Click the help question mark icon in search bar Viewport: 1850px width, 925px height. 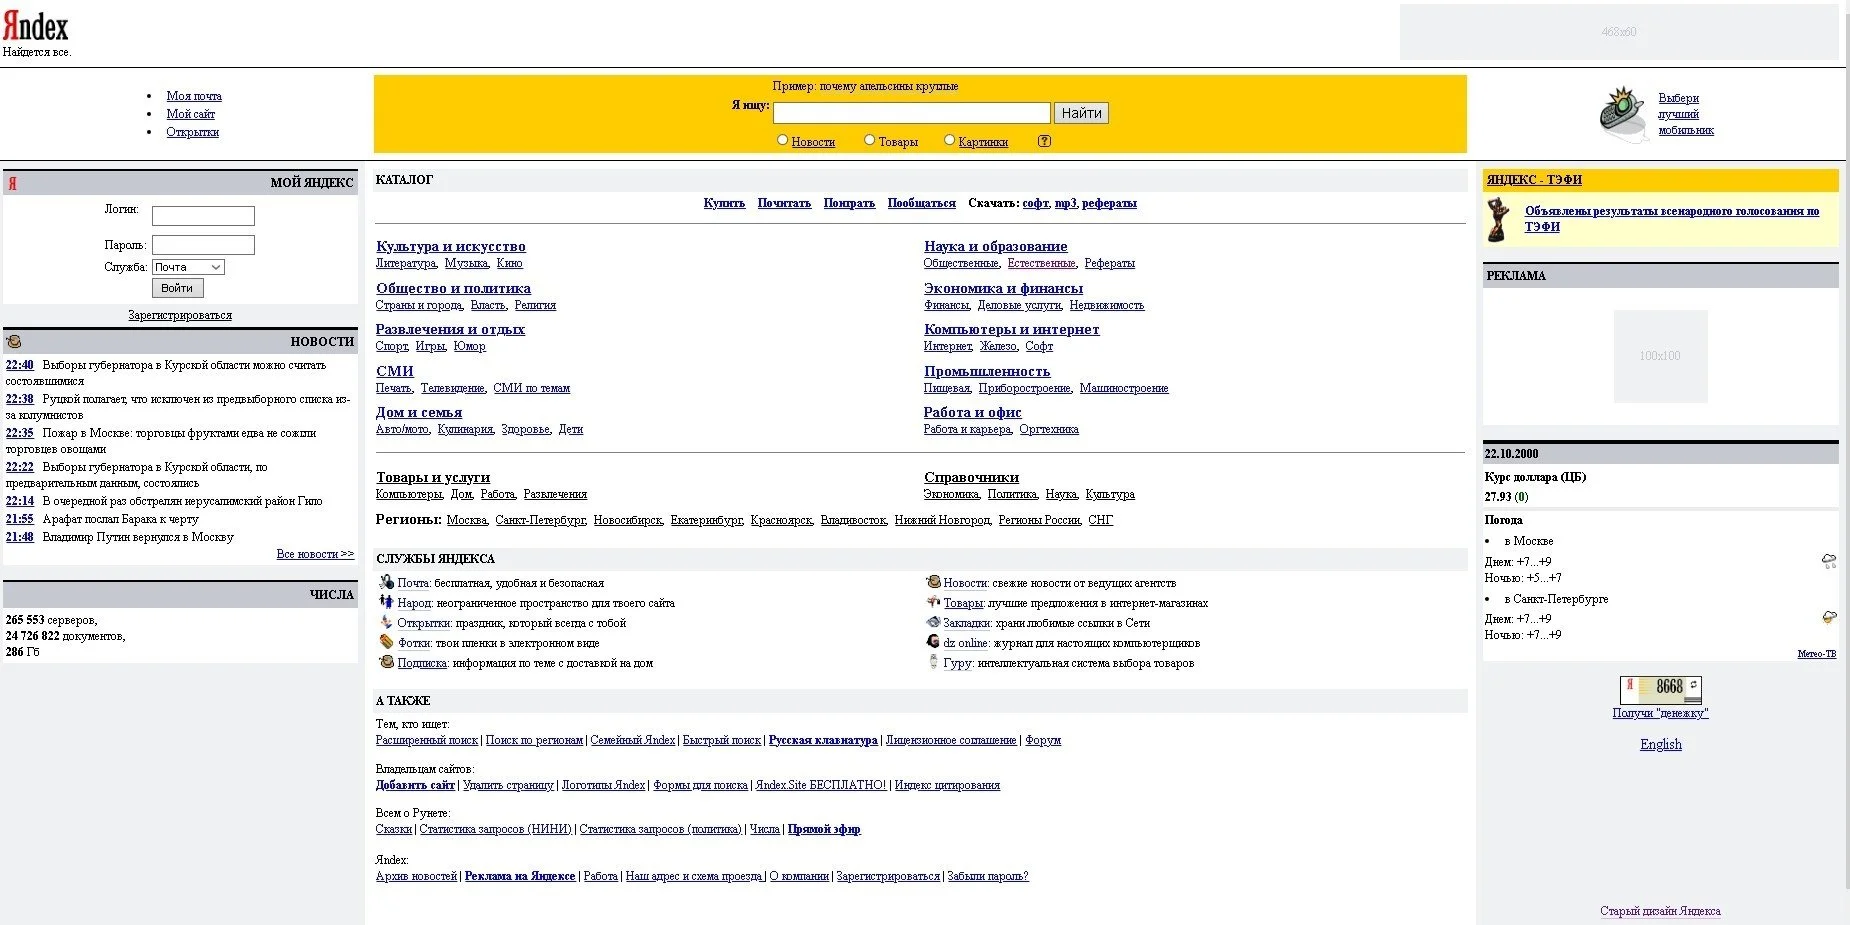pos(1044,141)
